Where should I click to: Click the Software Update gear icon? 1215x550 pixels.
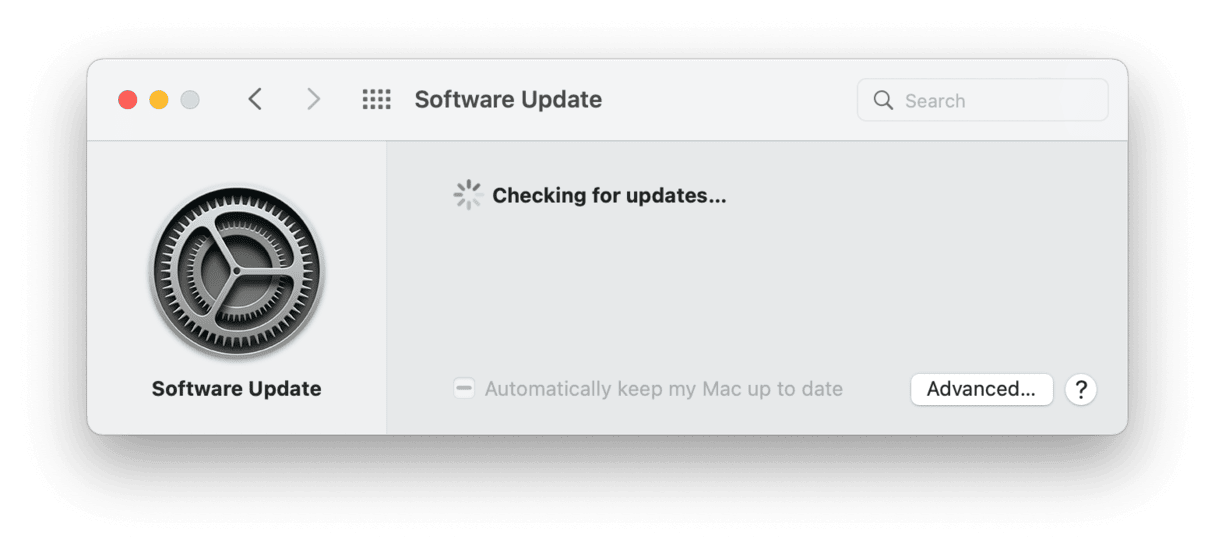236,270
